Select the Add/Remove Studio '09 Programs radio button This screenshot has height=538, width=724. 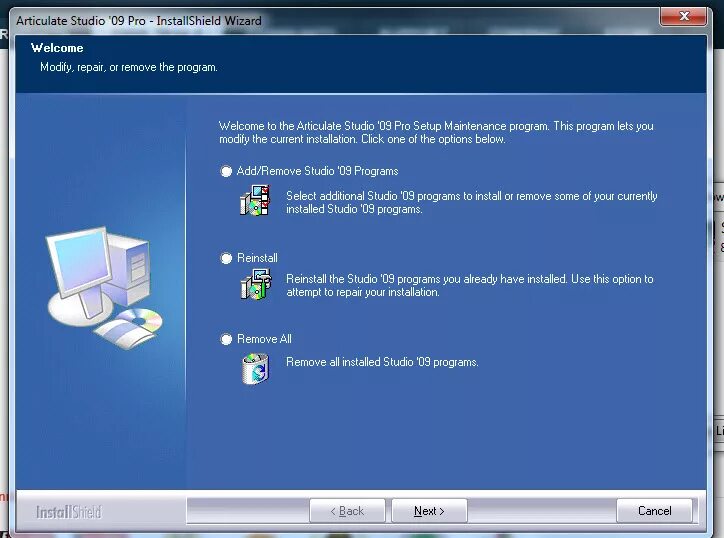tap(226, 171)
